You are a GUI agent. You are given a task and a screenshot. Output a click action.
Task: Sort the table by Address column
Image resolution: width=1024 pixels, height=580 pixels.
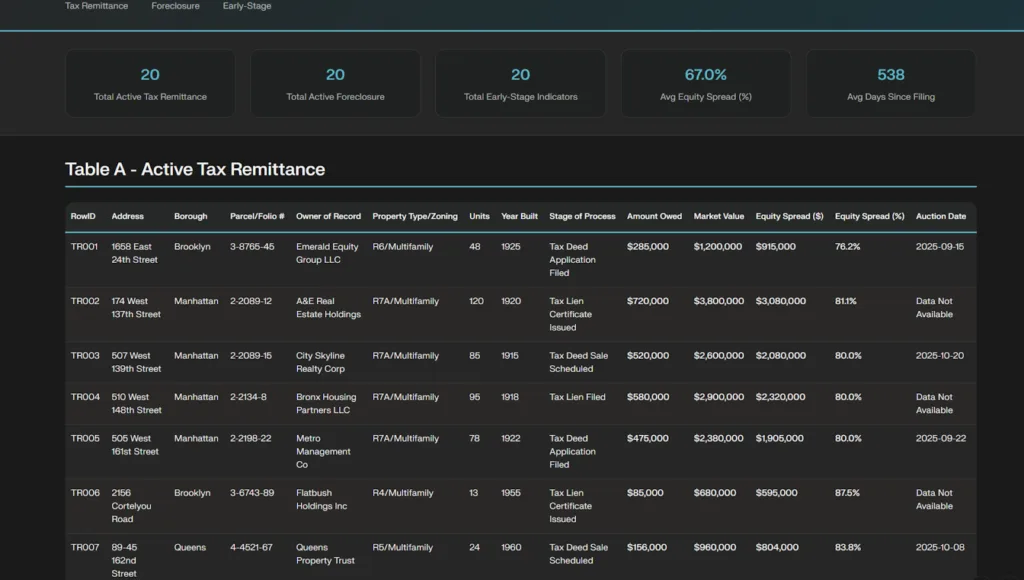(128, 216)
